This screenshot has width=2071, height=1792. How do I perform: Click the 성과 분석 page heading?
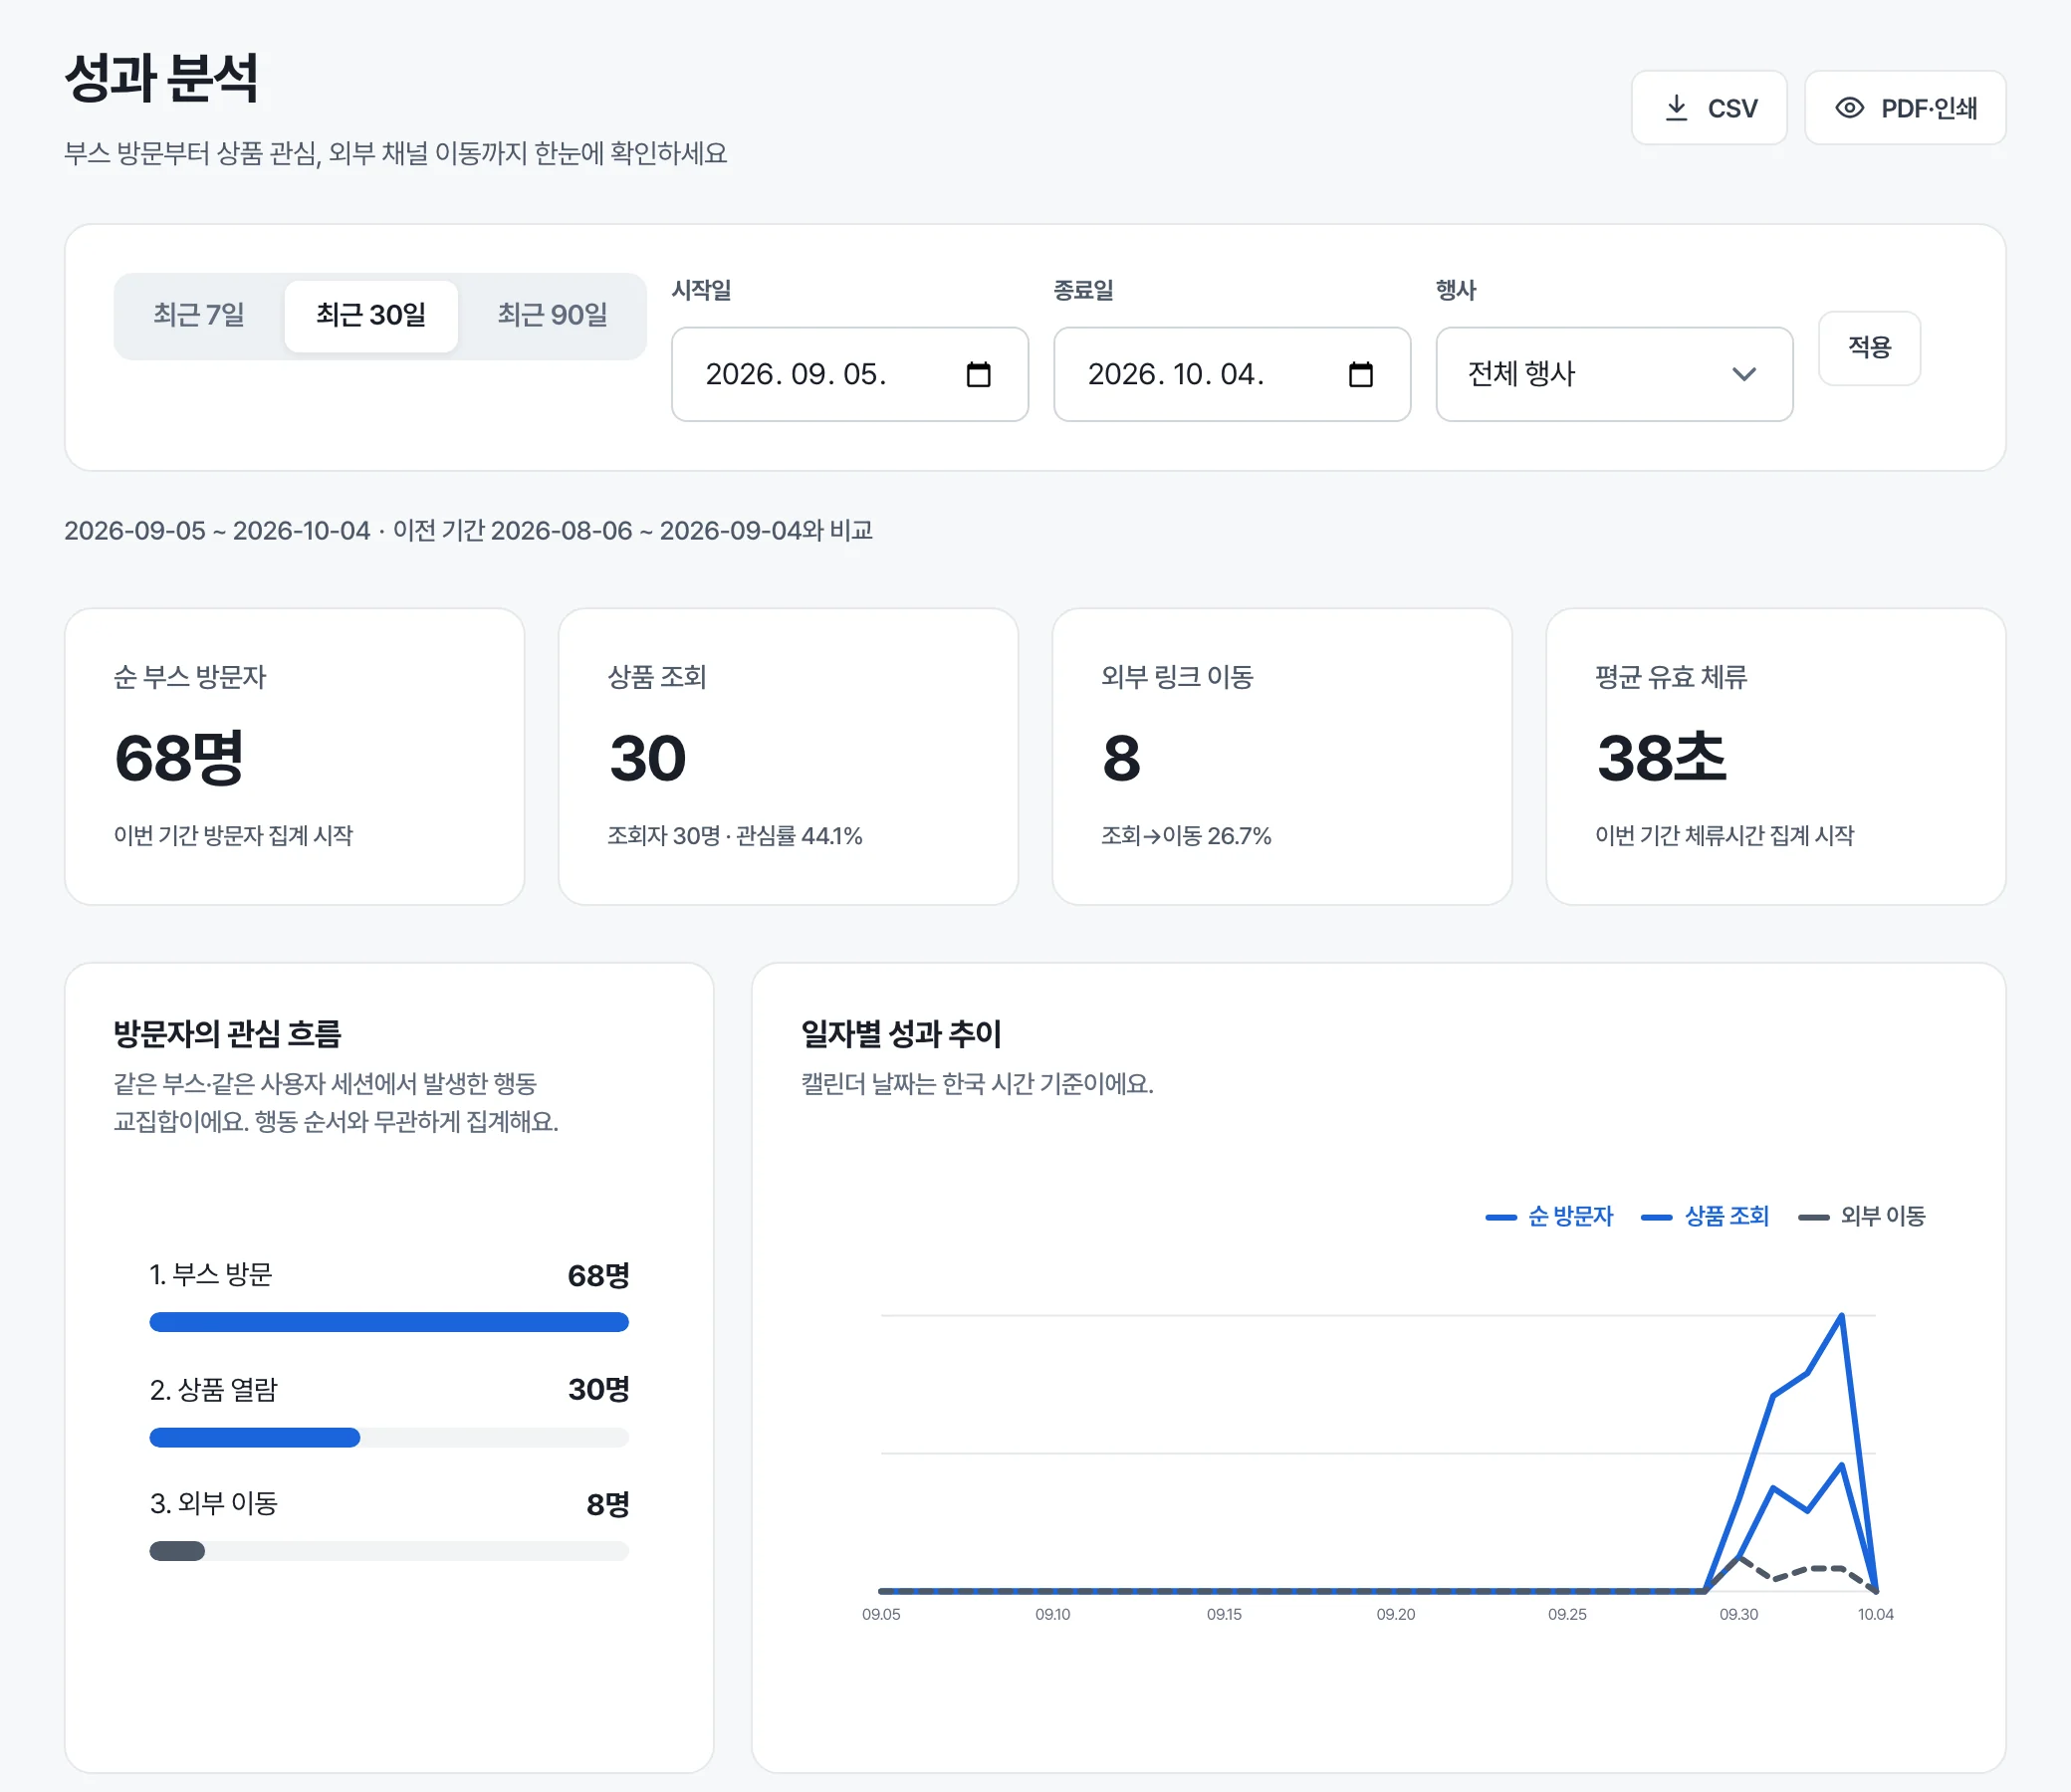pos(162,78)
